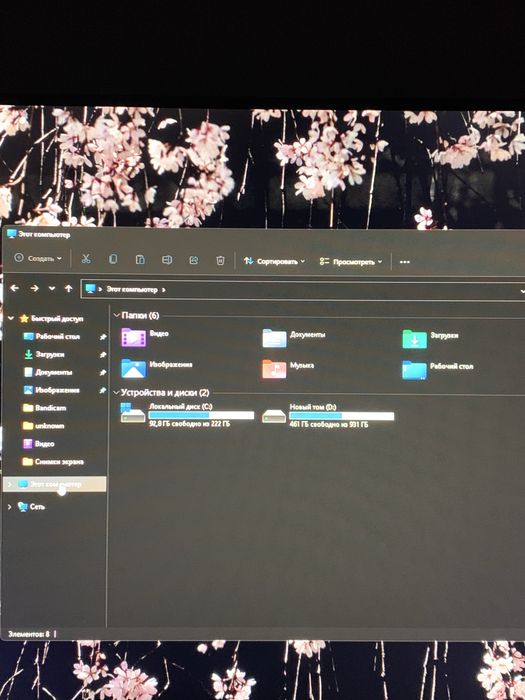Open the Сортировать dropdown

pos(274,261)
